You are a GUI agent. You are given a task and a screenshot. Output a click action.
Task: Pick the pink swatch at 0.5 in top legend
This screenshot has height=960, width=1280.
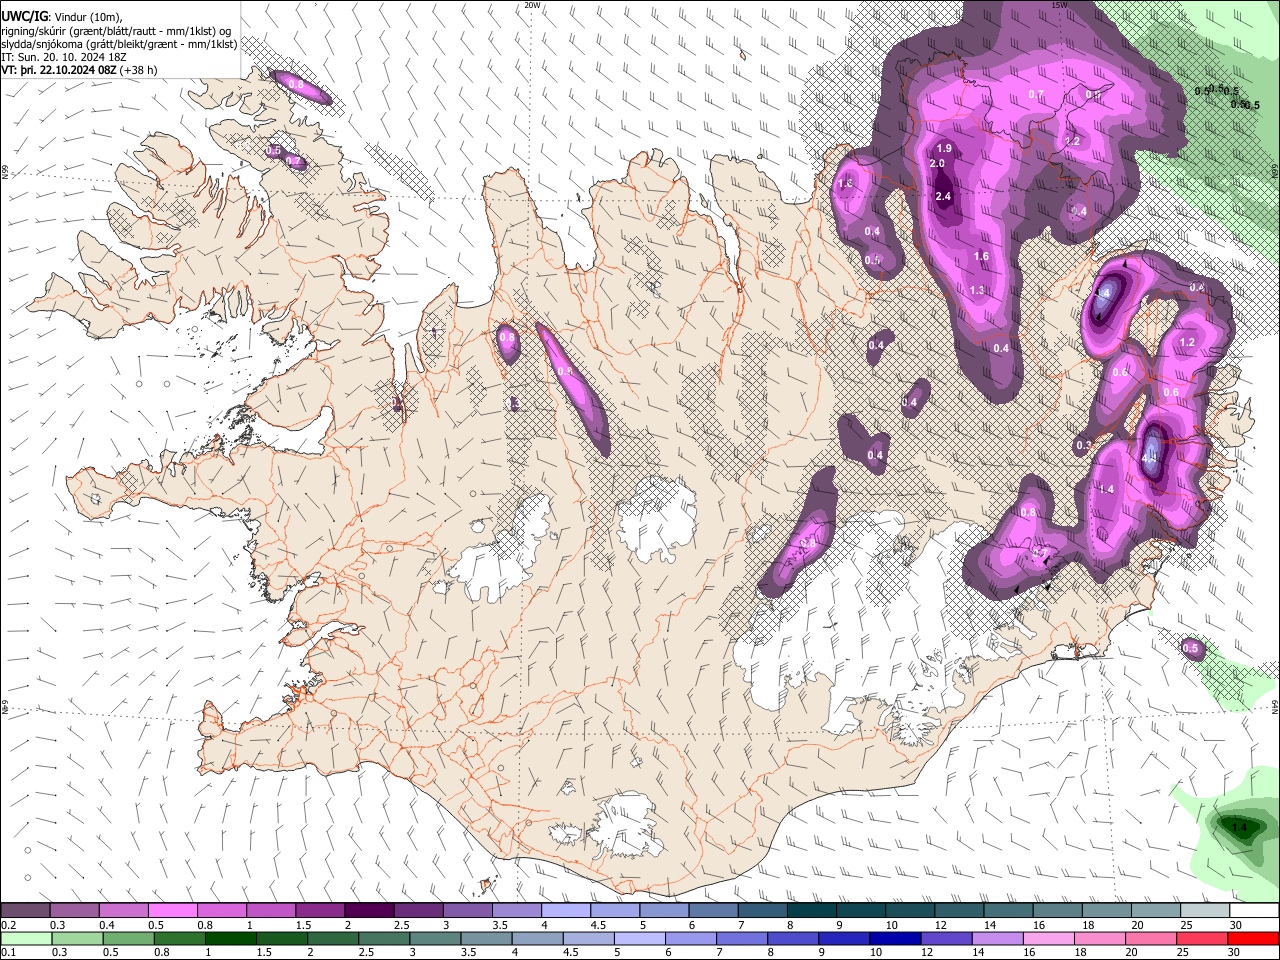[x=173, y=911]
